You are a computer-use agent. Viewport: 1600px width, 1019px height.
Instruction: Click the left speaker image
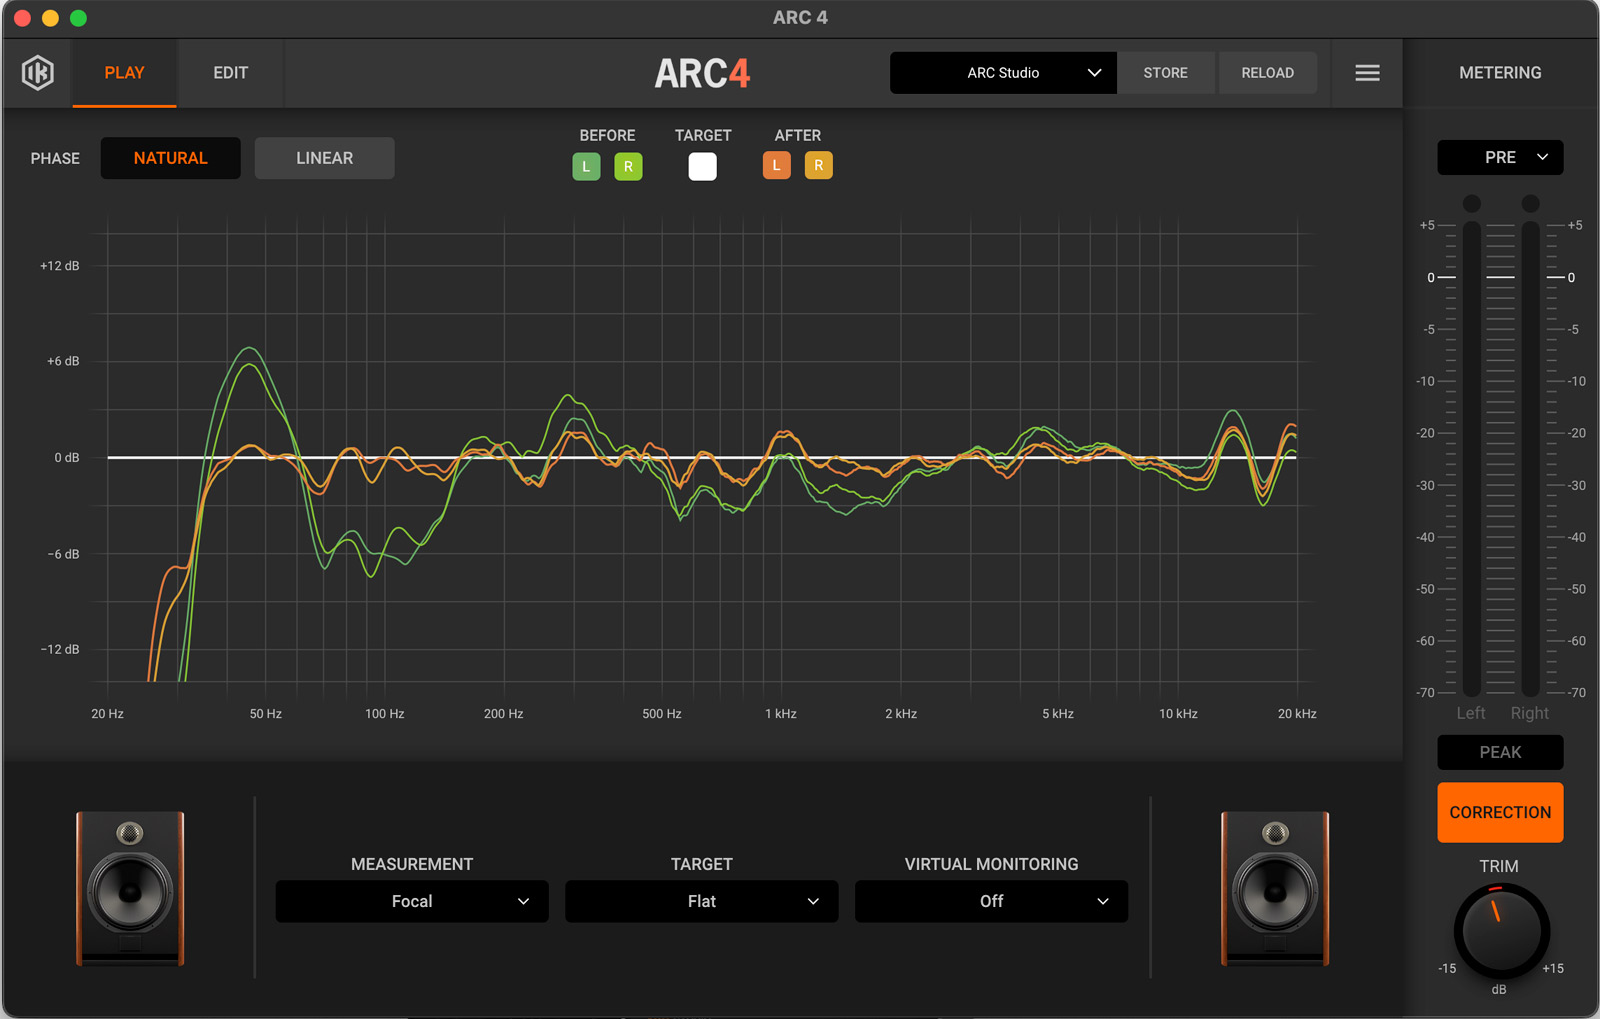[x=130, y=888]
